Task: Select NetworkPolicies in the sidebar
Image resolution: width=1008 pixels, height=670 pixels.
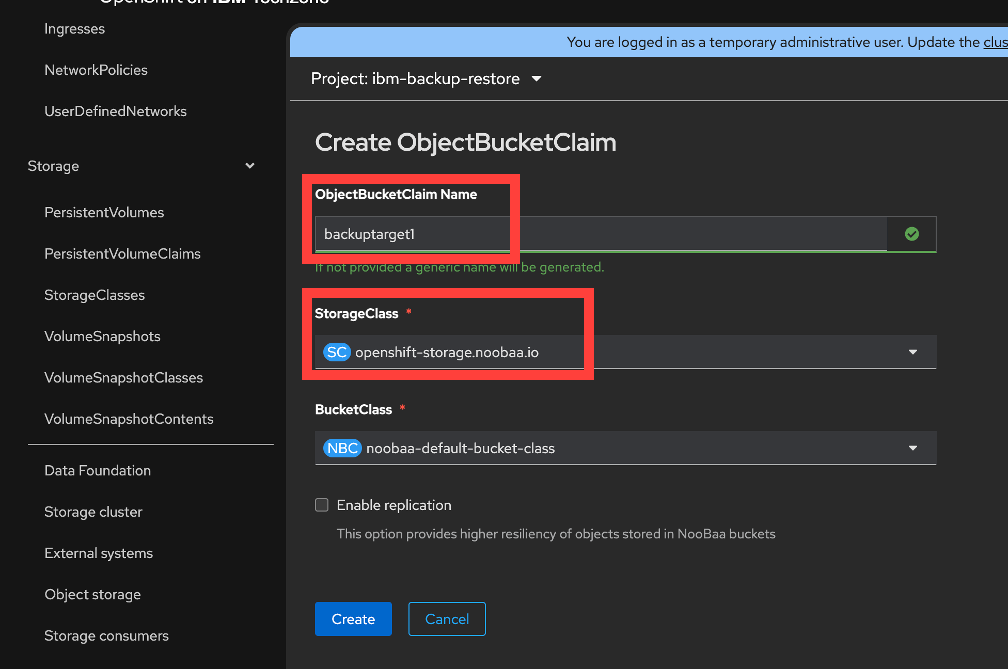Action: click(x=96, y=70)
